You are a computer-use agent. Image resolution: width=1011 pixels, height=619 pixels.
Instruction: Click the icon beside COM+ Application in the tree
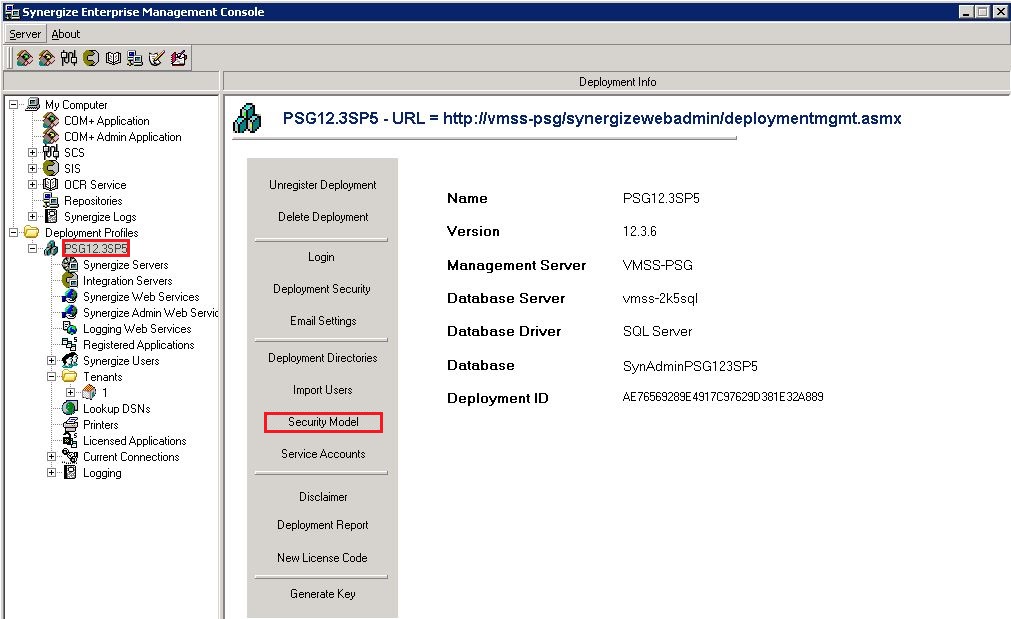click(x=51, y=120)
